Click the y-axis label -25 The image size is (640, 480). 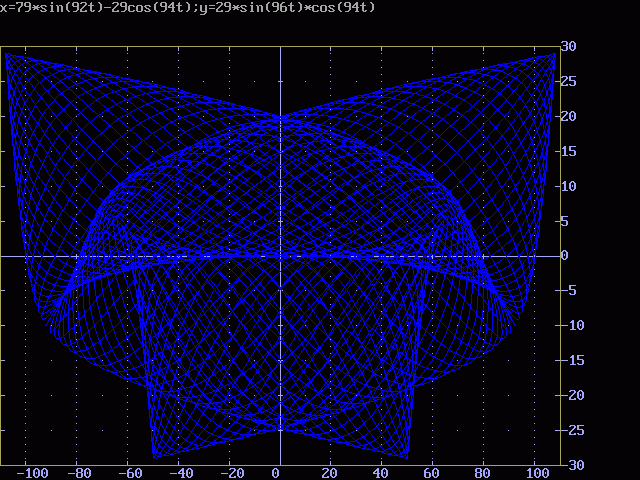(567, 431)
